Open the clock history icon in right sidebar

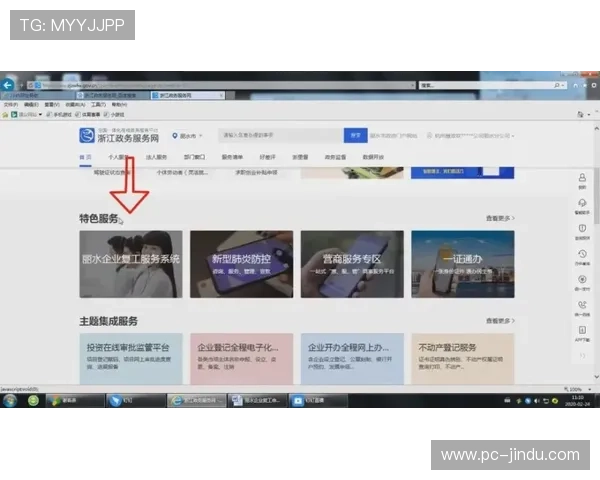(582, 254)
